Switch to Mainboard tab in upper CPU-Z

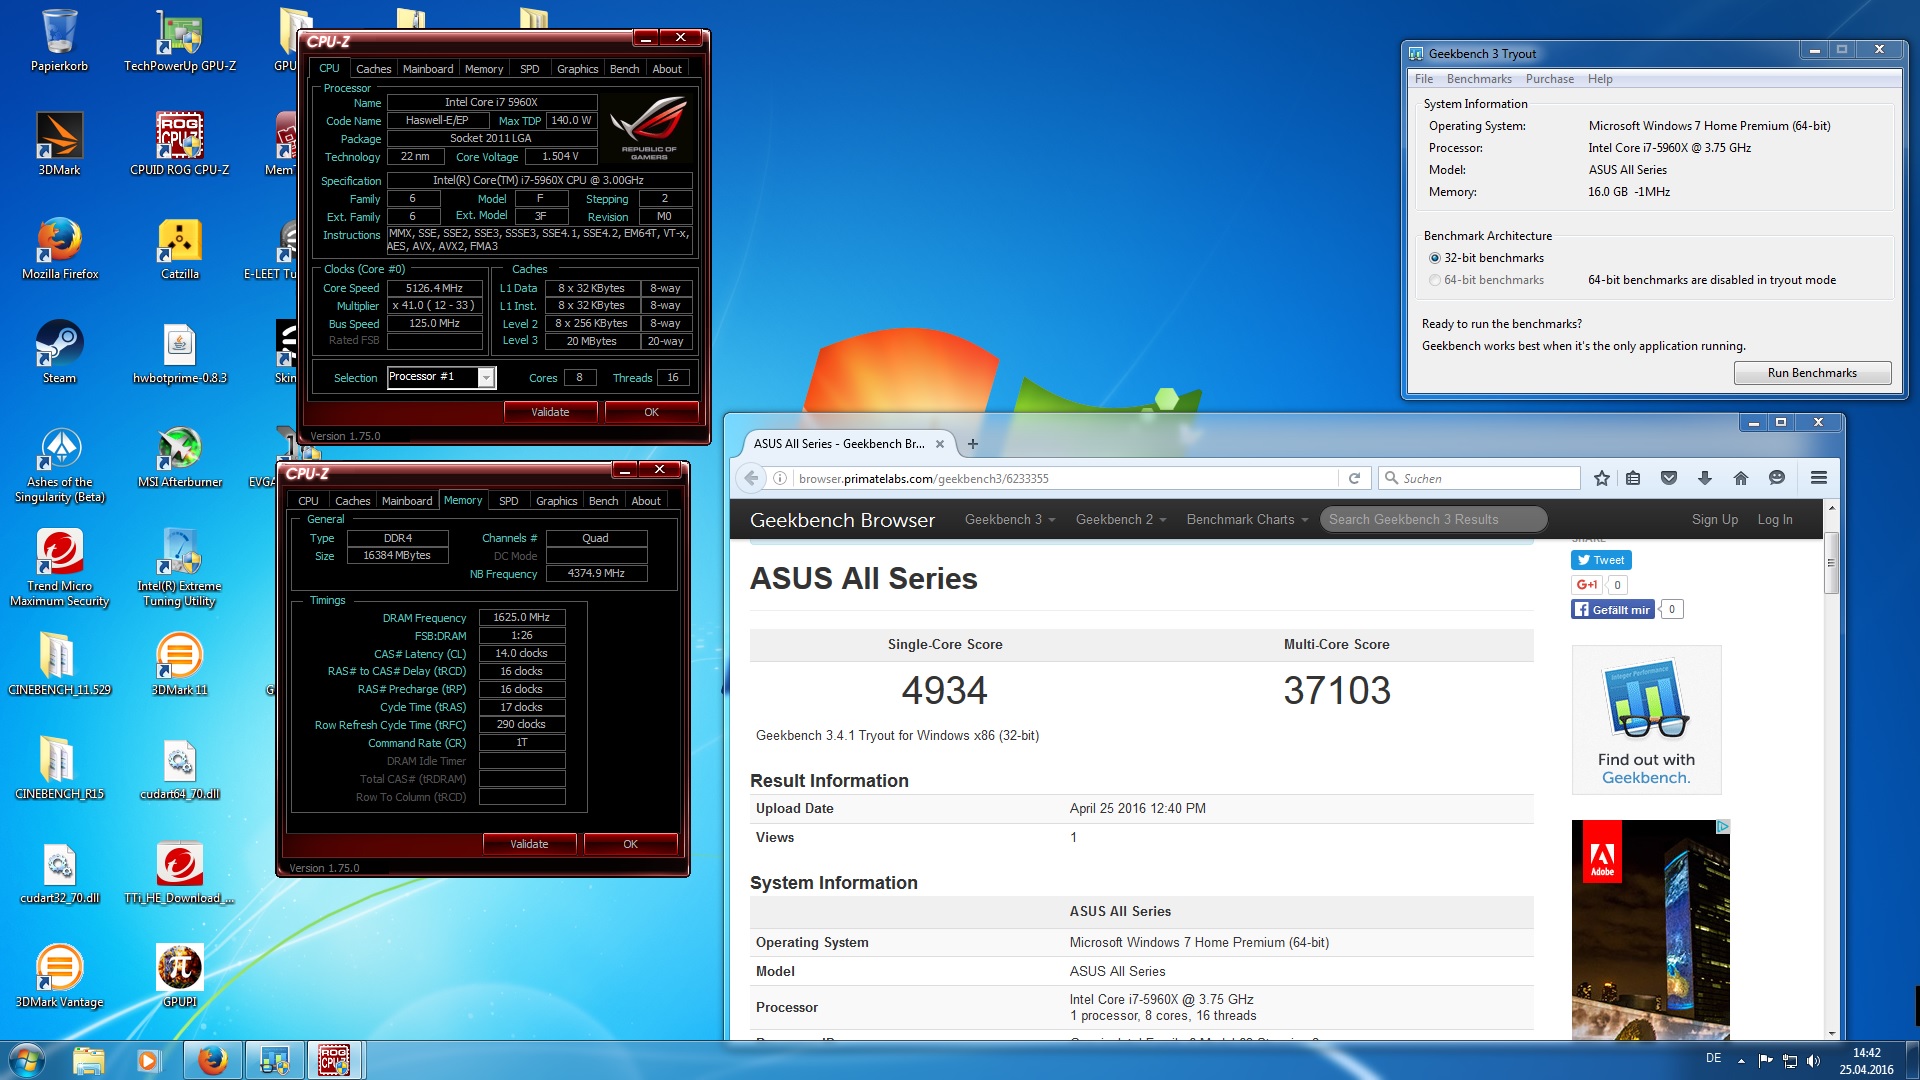click(x=428, y=69)
